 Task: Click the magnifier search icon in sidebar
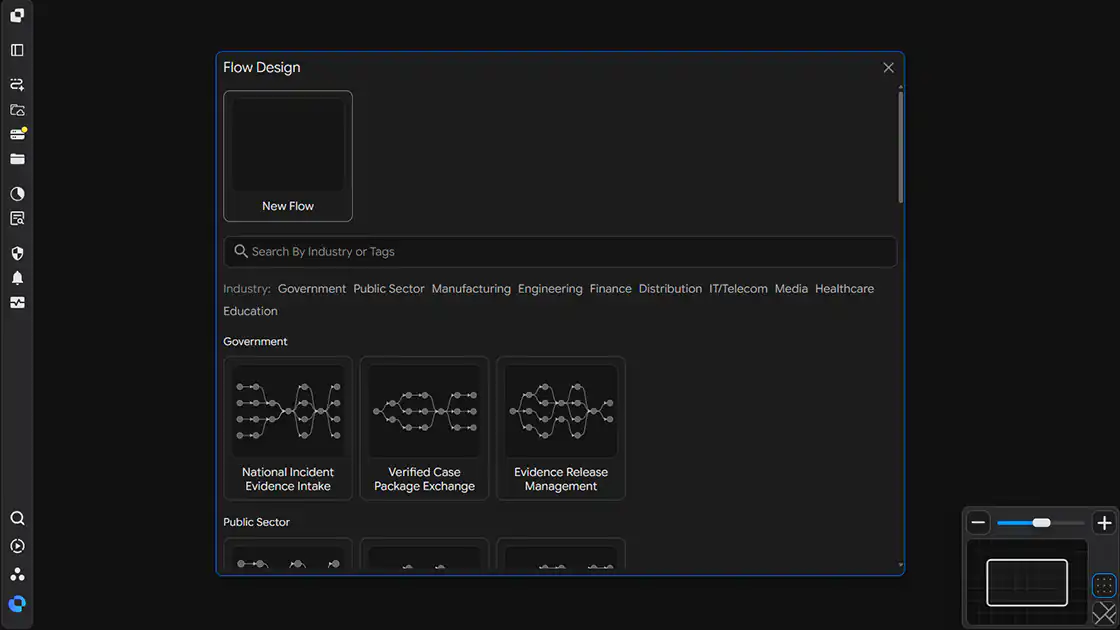tap(17, 518)
